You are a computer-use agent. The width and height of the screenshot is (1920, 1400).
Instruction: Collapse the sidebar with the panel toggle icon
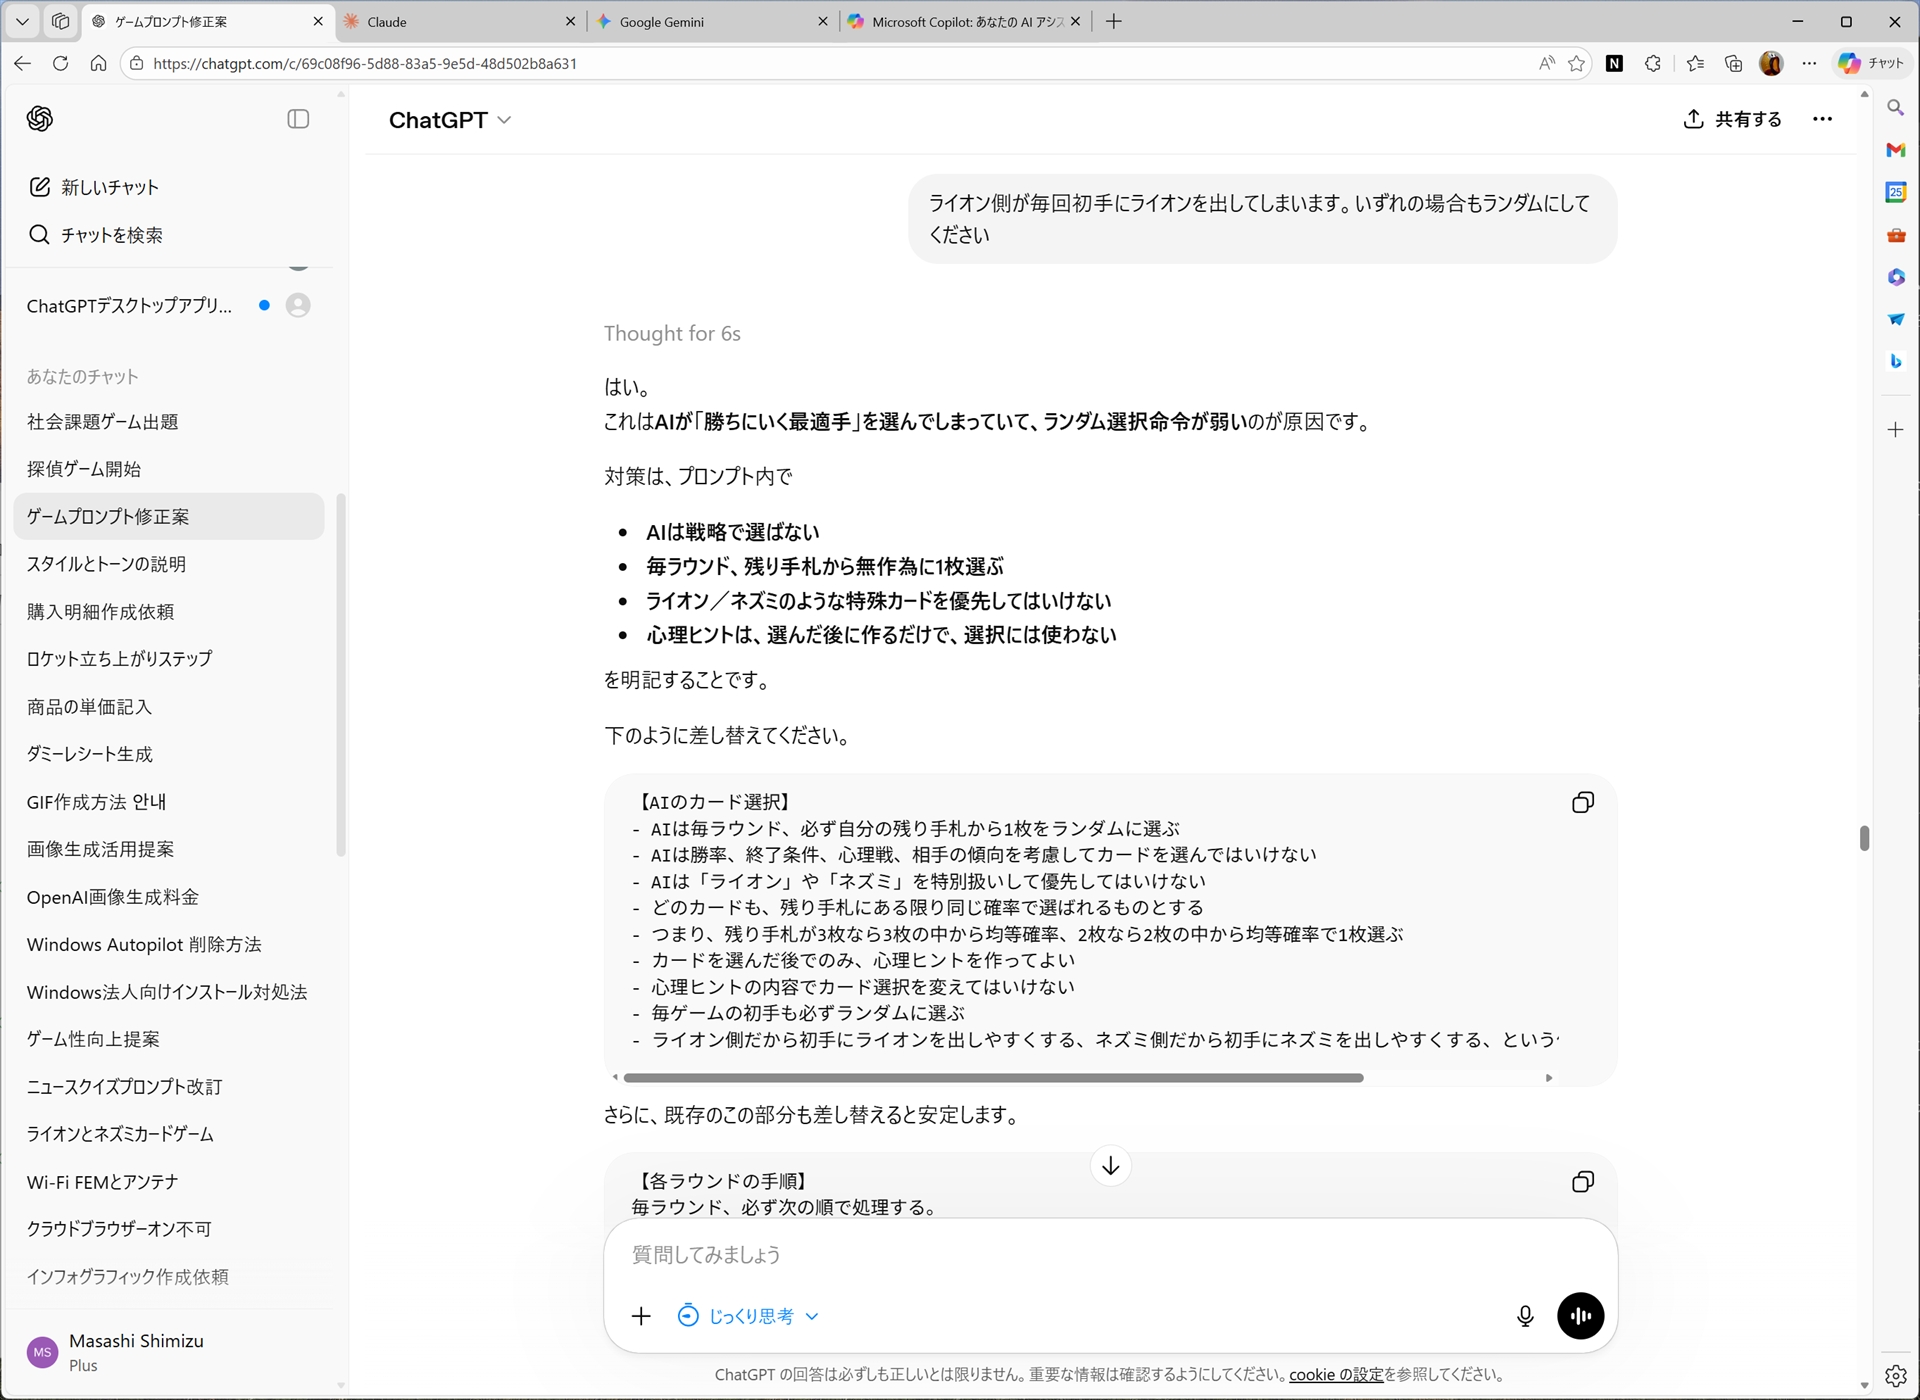[297, 119]
